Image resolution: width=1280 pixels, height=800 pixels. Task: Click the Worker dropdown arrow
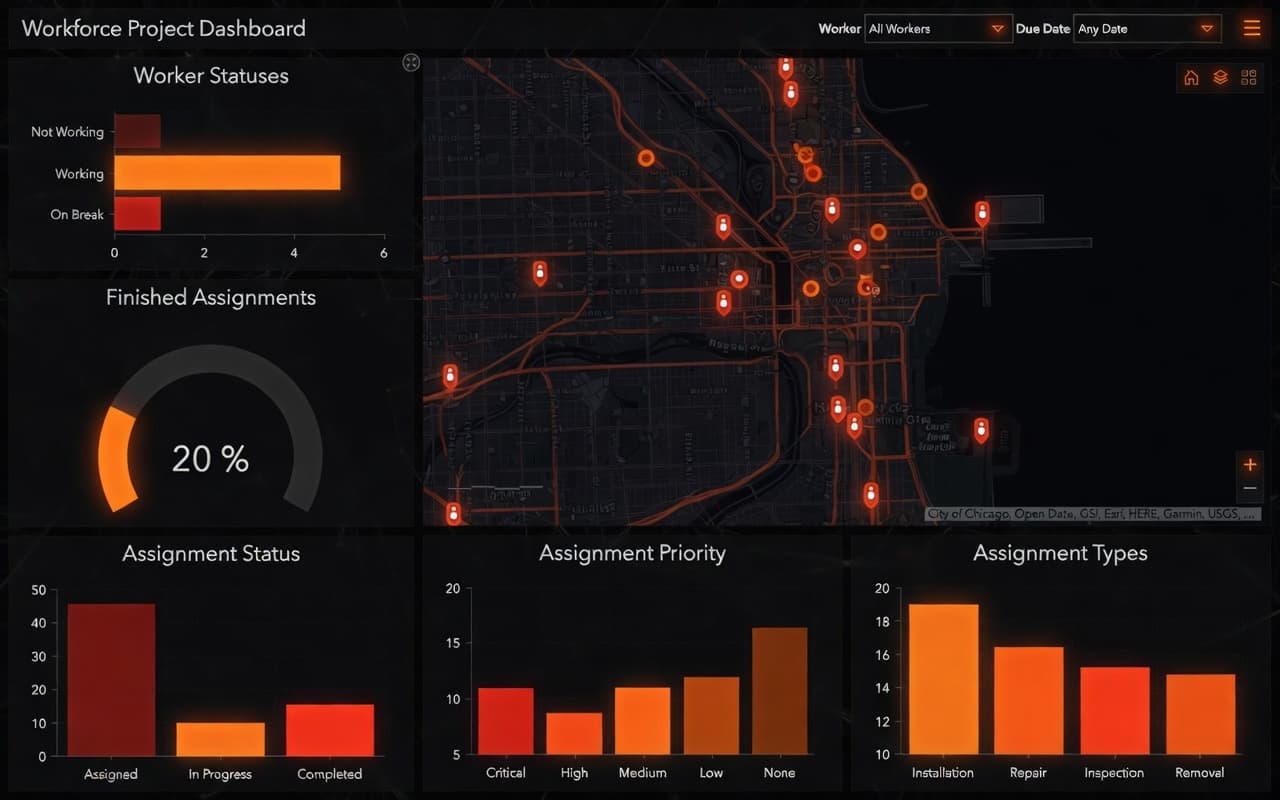[x=997, y=29]
